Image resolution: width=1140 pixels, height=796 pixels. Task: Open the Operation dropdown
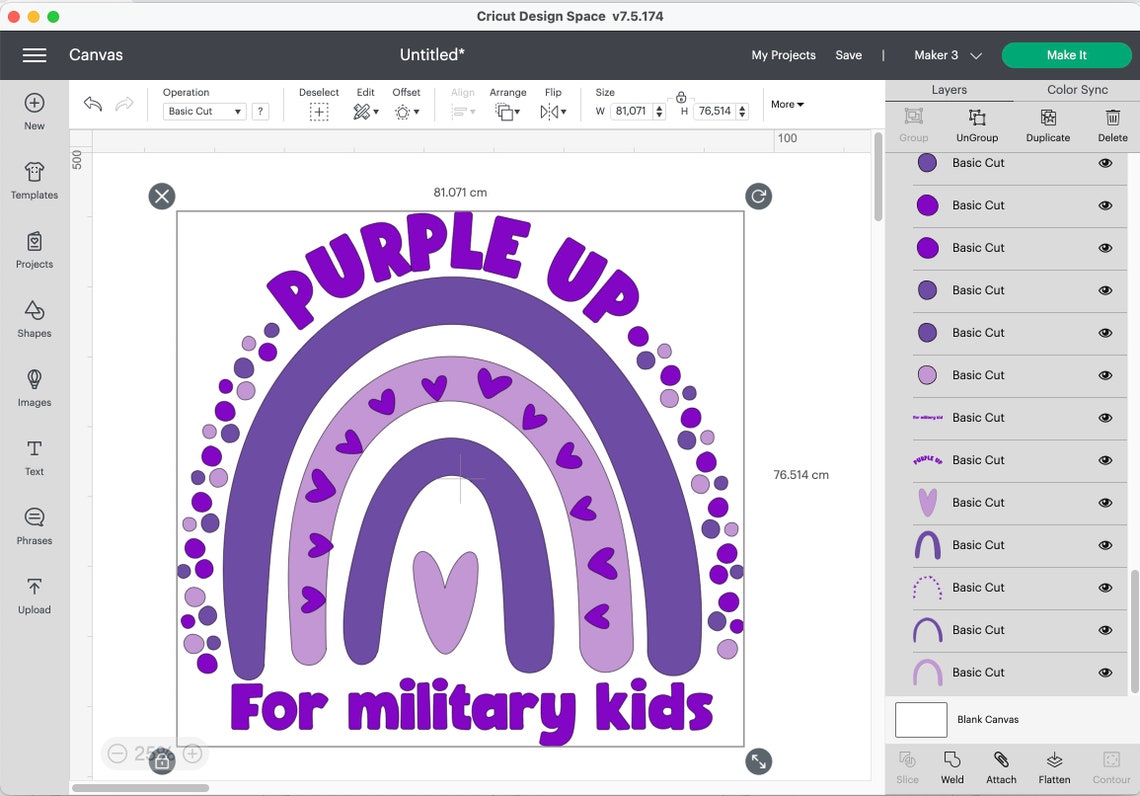pos(203,111)
